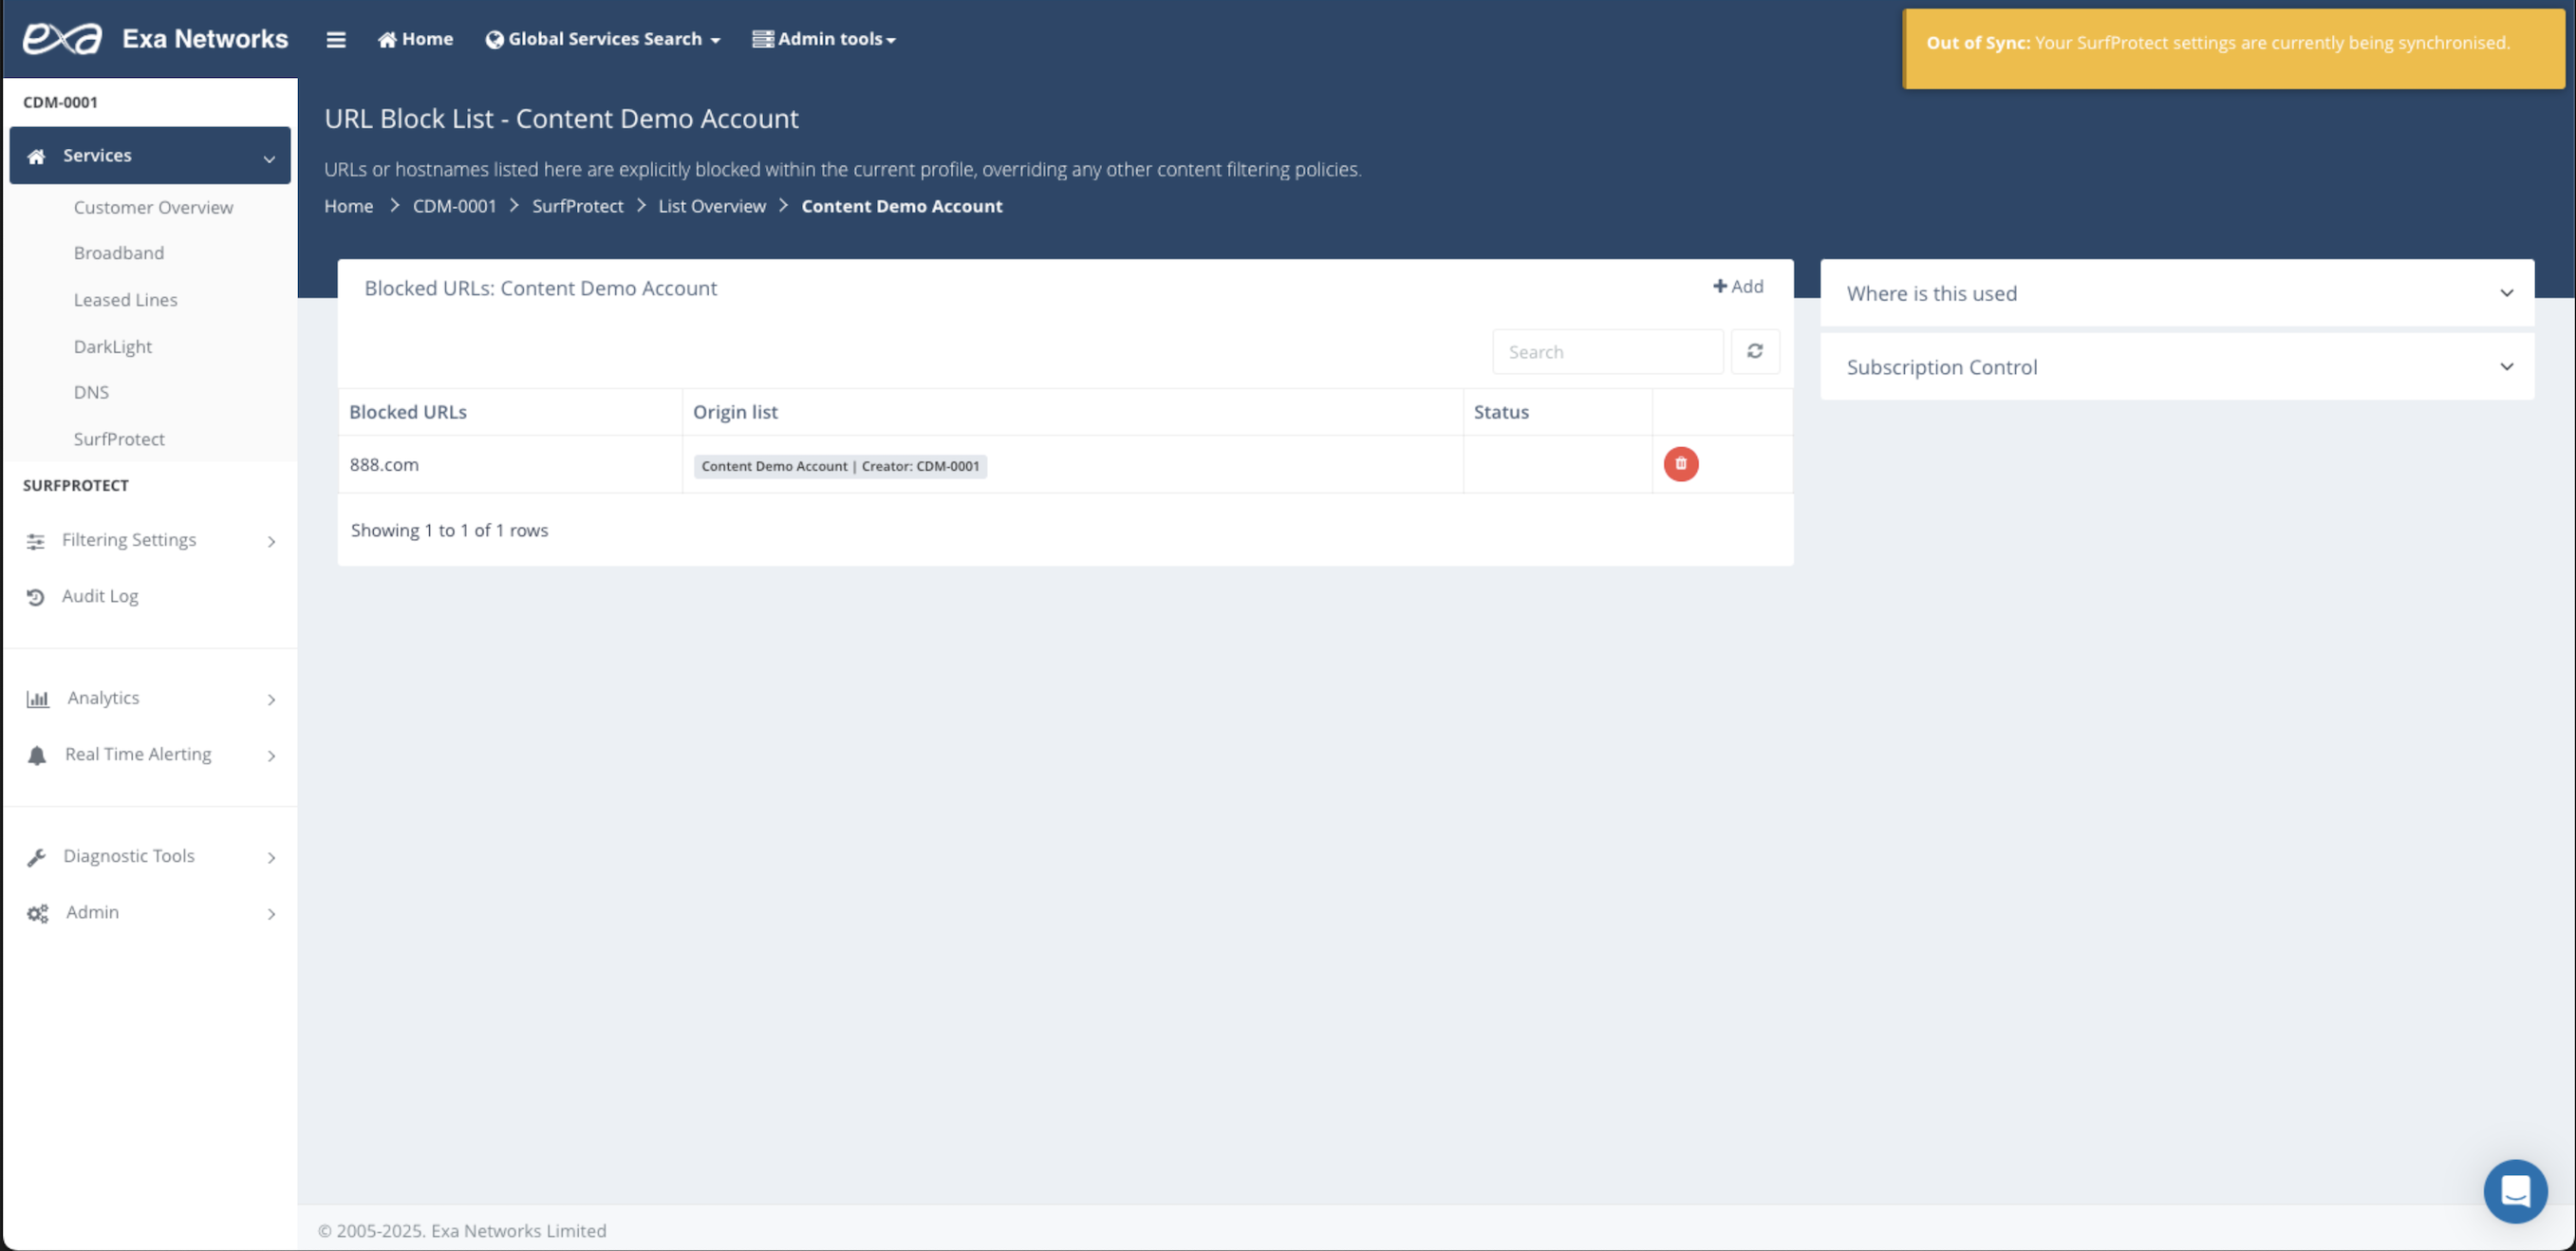Click the Home icon in top navigation
This screenshot has width=2576, height=1251.
[x=415, y=39]
